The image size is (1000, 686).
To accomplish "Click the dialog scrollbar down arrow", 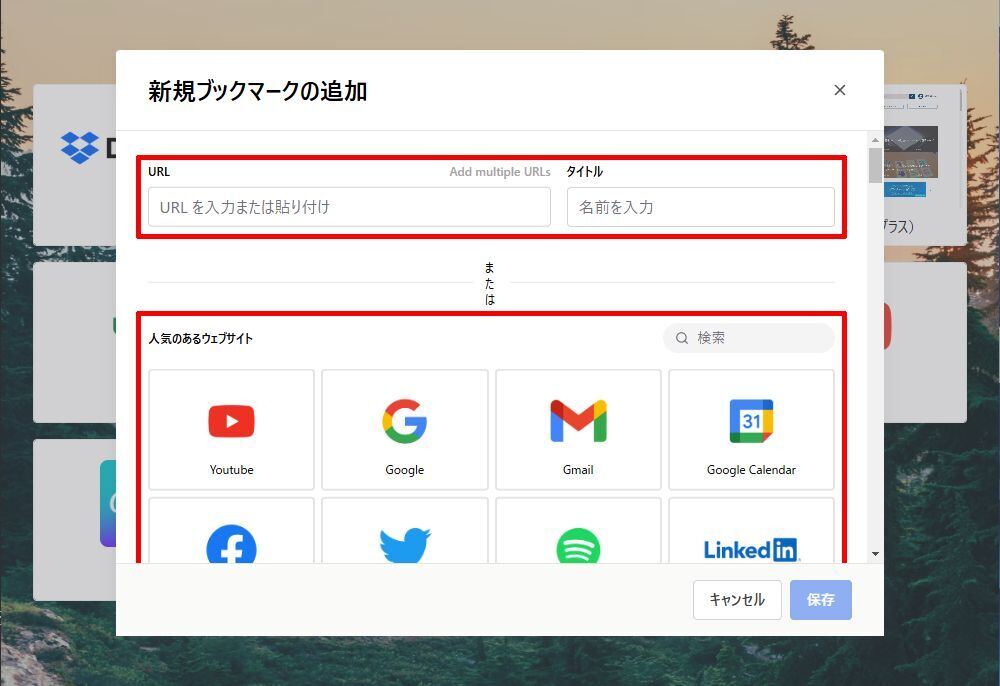I will 875,554.
